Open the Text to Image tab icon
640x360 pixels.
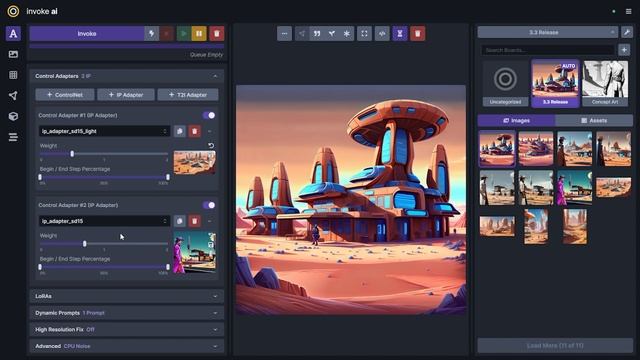13,33
